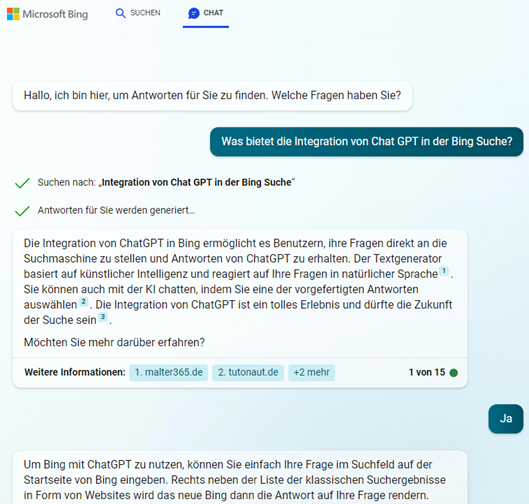Image resolution: width=529 pixels, height=504 pixels.
Task: Click the 'Weitere Informationen:' label
Action: (x=75, y=372)
